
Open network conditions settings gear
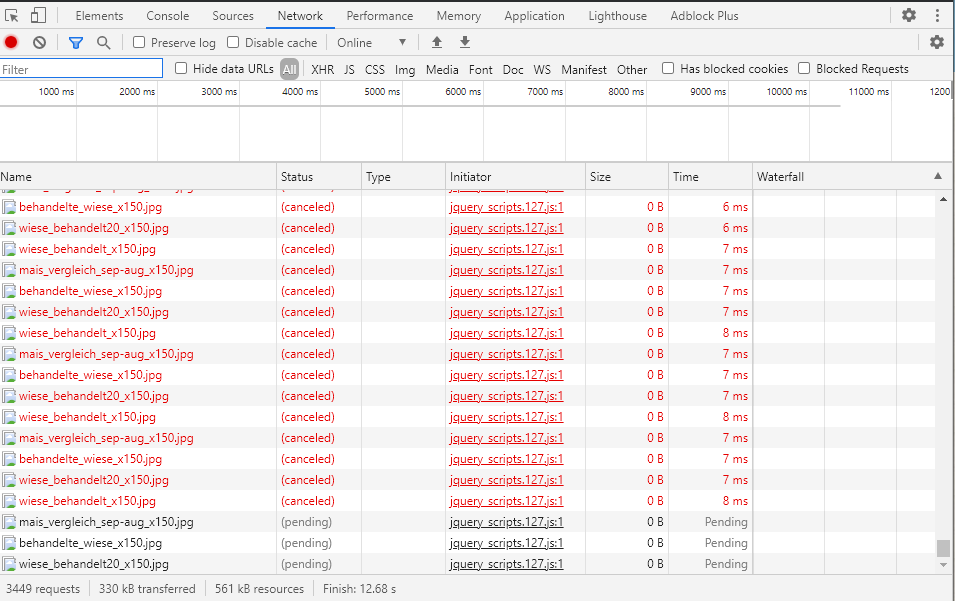tap(936, 42)
